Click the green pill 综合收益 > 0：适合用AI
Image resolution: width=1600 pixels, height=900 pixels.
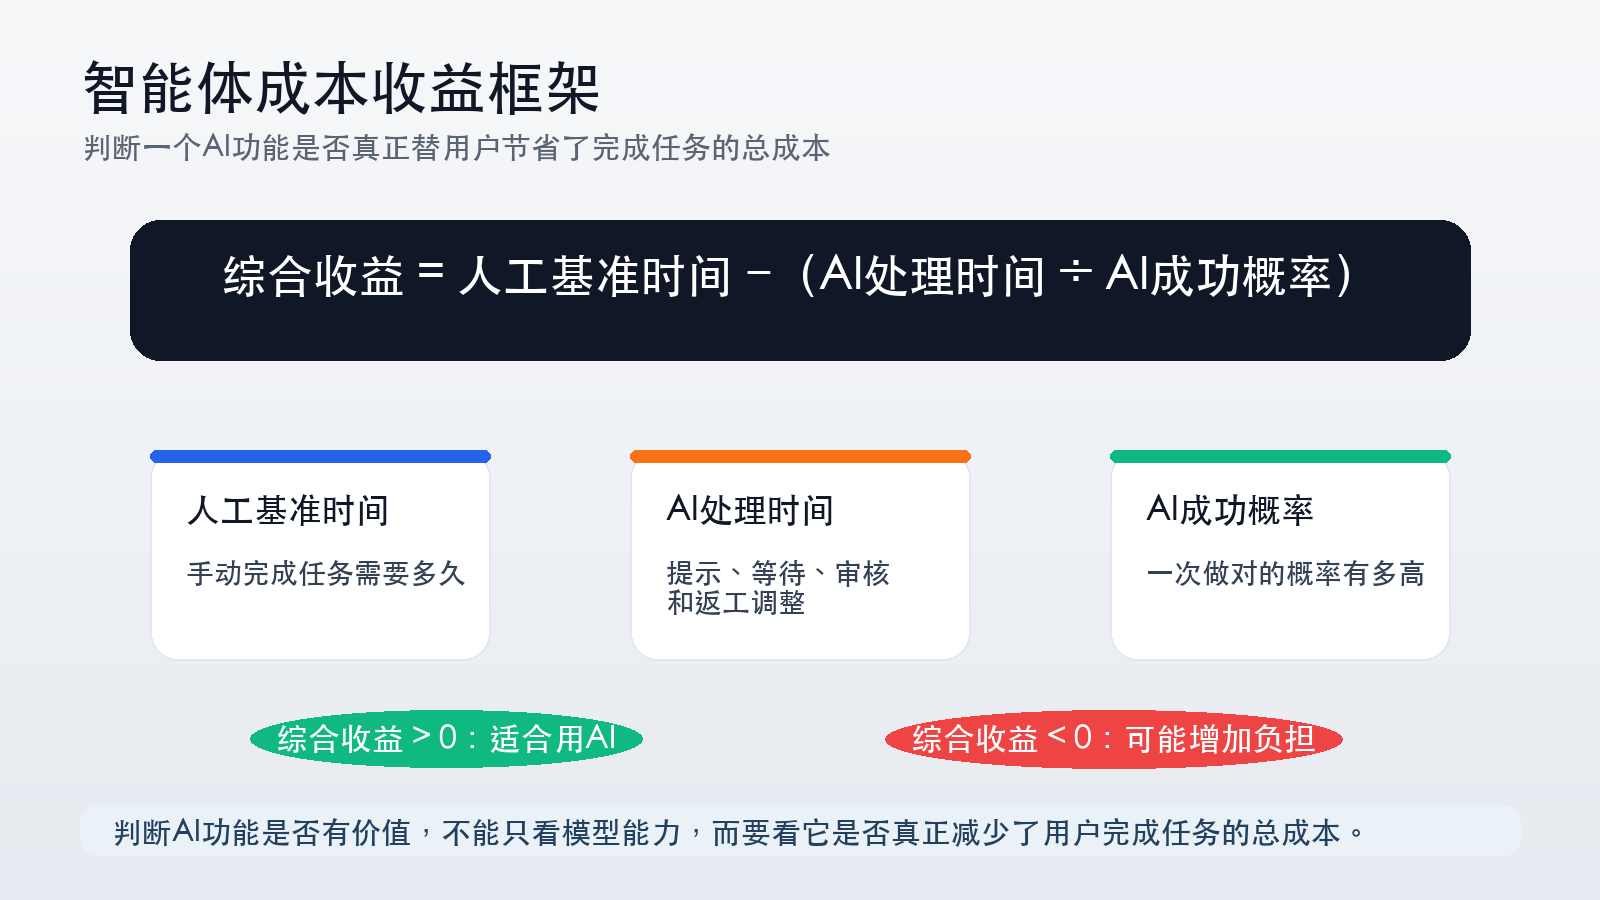(446, 739)
